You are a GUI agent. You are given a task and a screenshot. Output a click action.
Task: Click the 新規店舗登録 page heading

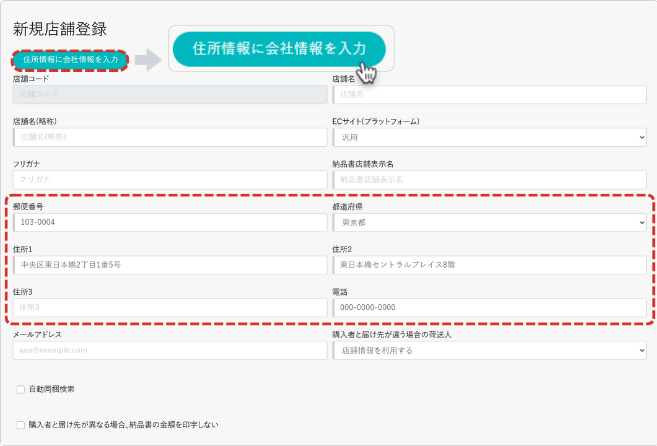click(x=60, y=29)
